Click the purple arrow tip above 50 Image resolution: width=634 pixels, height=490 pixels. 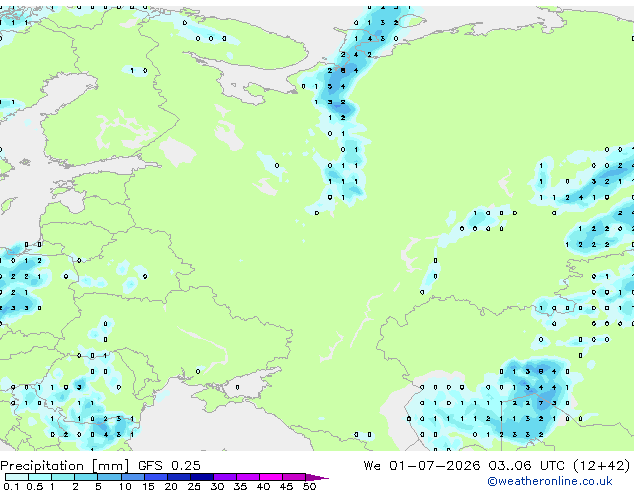(x=317, y=477)
